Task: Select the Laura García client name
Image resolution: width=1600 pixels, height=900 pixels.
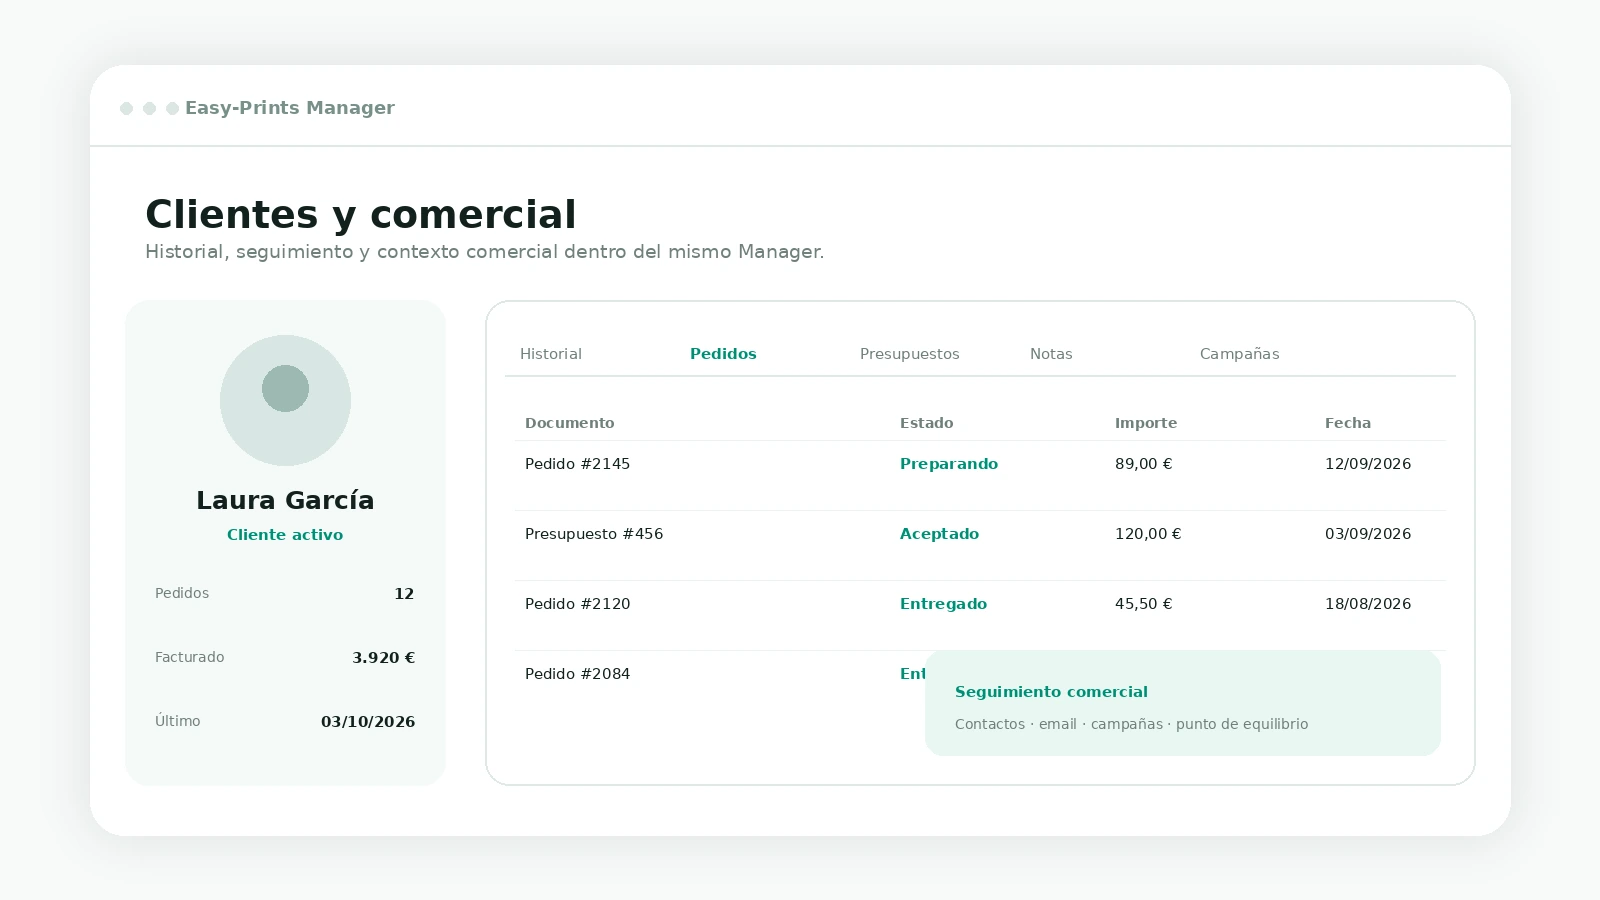Action: click(x=285, y=500)
